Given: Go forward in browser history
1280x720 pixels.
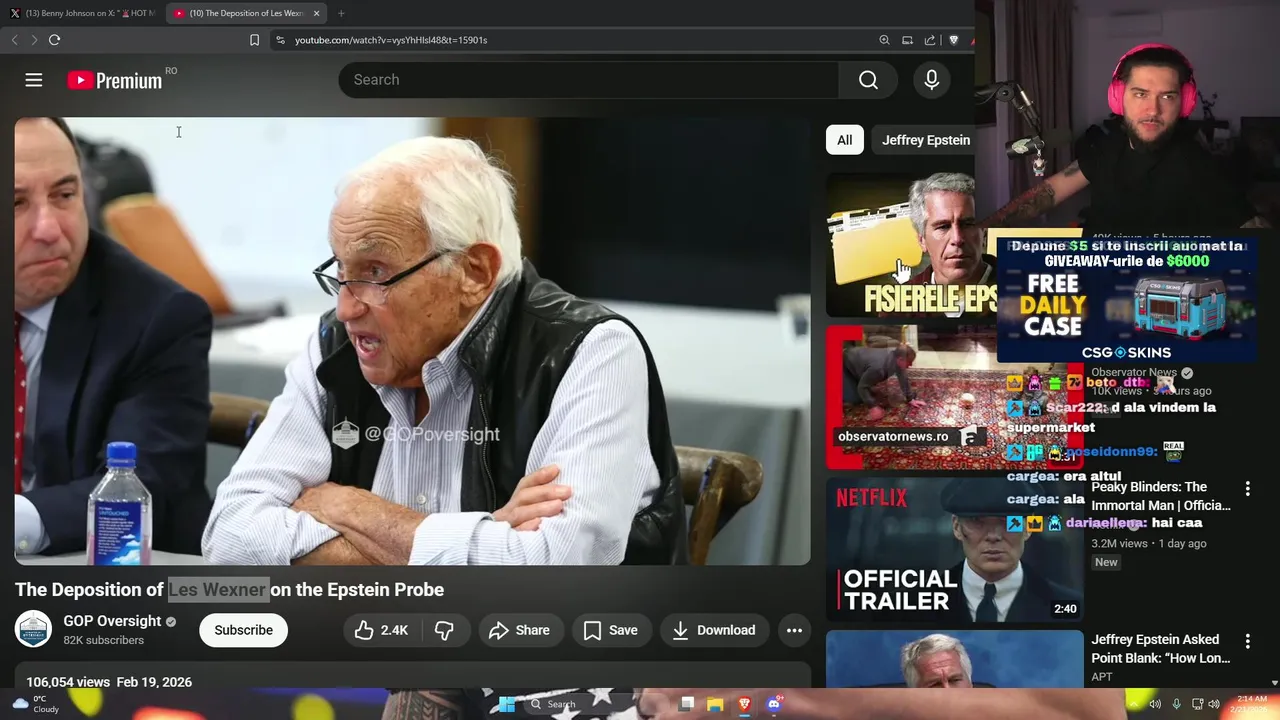Looking at the screenshot, I should 34,40.
